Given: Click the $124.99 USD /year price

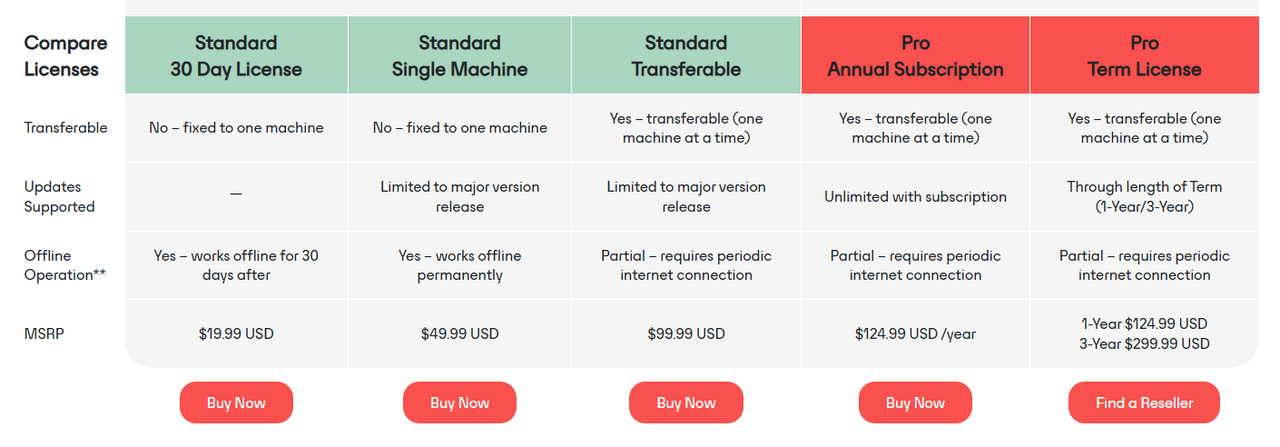Looking at the screenshot, I should 915,334.
